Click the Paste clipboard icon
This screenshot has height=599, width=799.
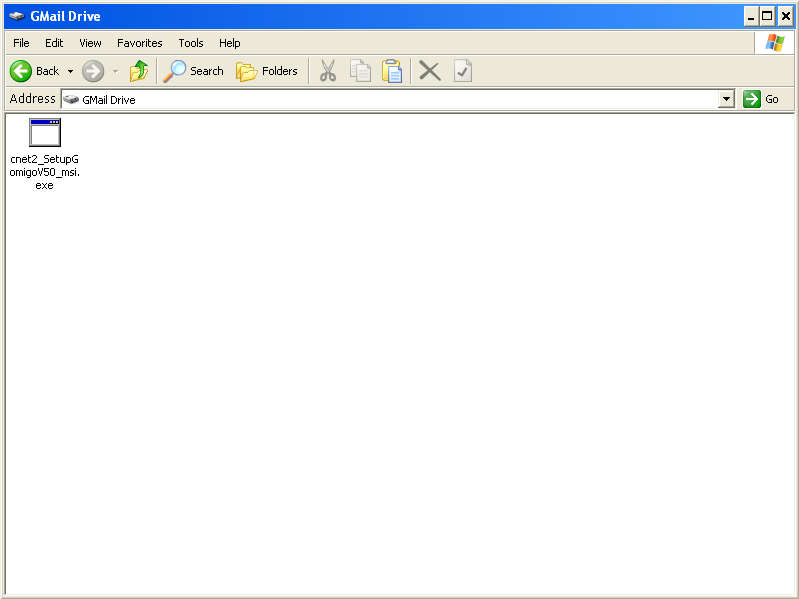pyautogui.click(x=392, y=71)
